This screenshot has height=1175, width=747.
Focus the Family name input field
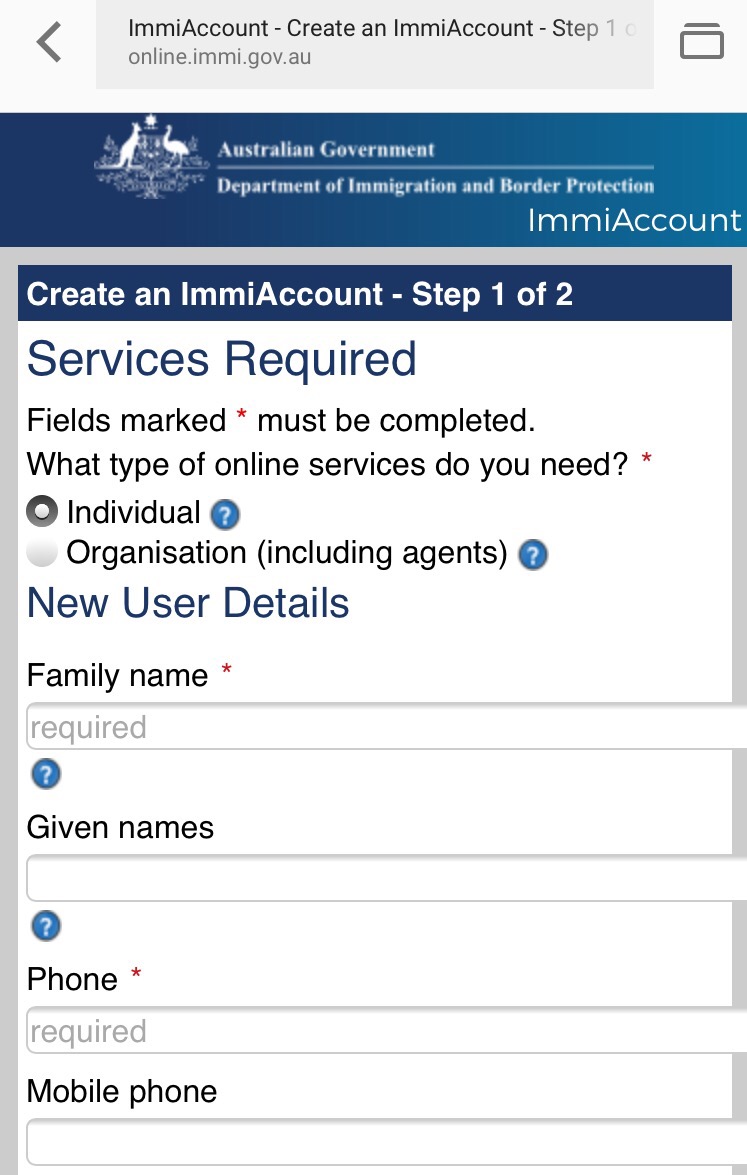click(x=386, y=727)
